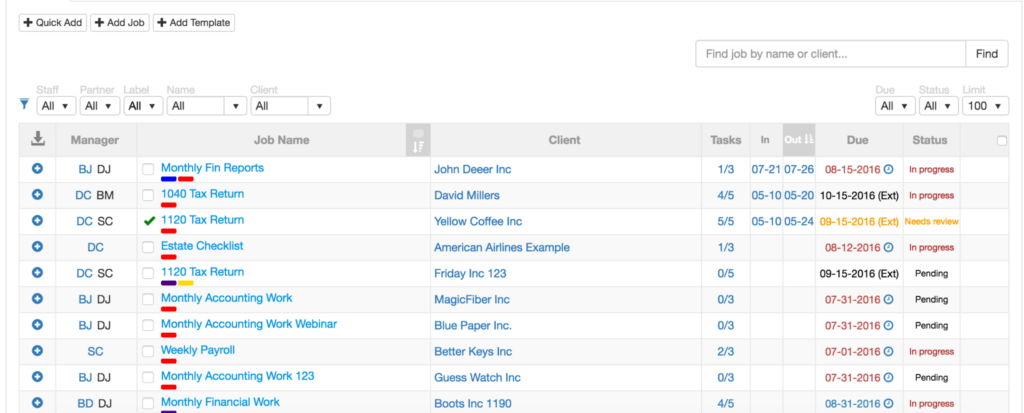This screenshot has height=413, width=1024.
Task: Tick the Monthly Accounting Work 123 checkbox
Action: pos(149,377)
